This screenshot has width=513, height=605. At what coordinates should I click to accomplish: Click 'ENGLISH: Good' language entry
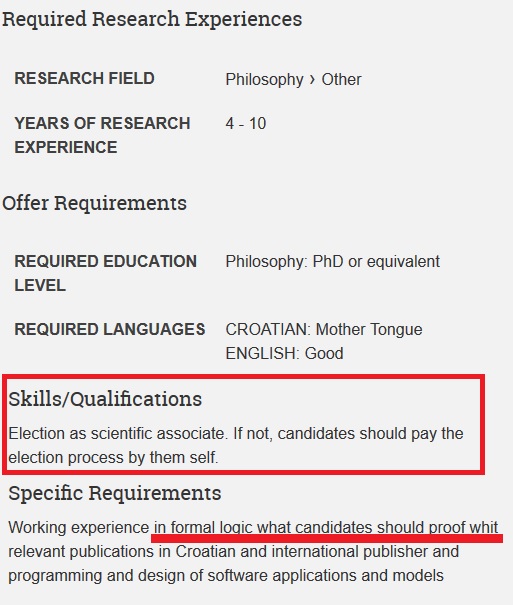(284, 353)
